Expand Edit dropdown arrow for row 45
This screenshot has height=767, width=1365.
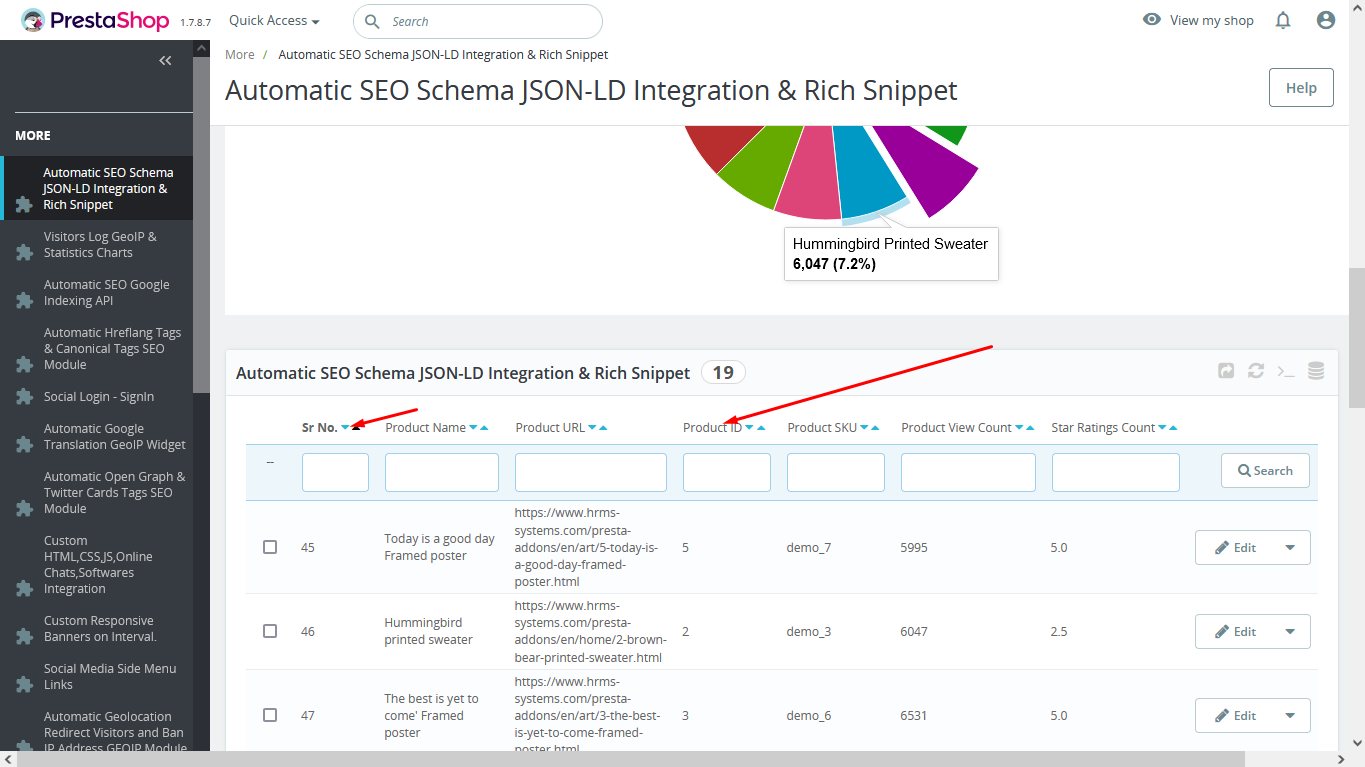[x=1290, y=547]
